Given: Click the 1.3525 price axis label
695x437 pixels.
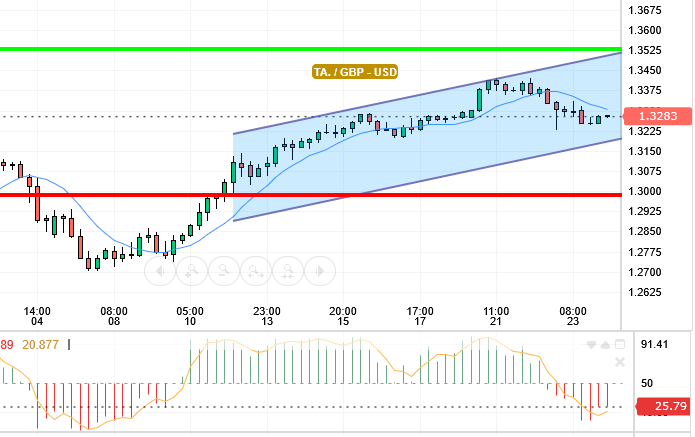Looking at the screenshot, I should pos(645,50).
